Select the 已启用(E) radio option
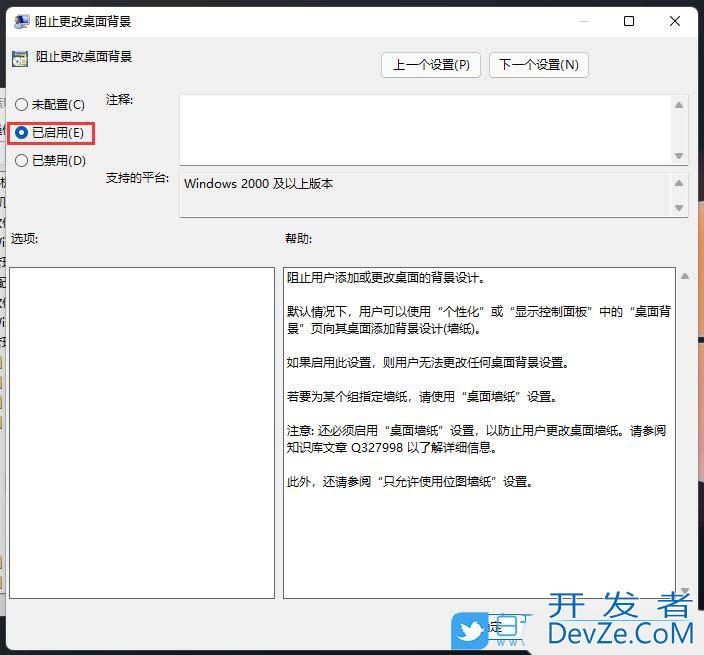This screenshot has height=655, width=704. 49,132
